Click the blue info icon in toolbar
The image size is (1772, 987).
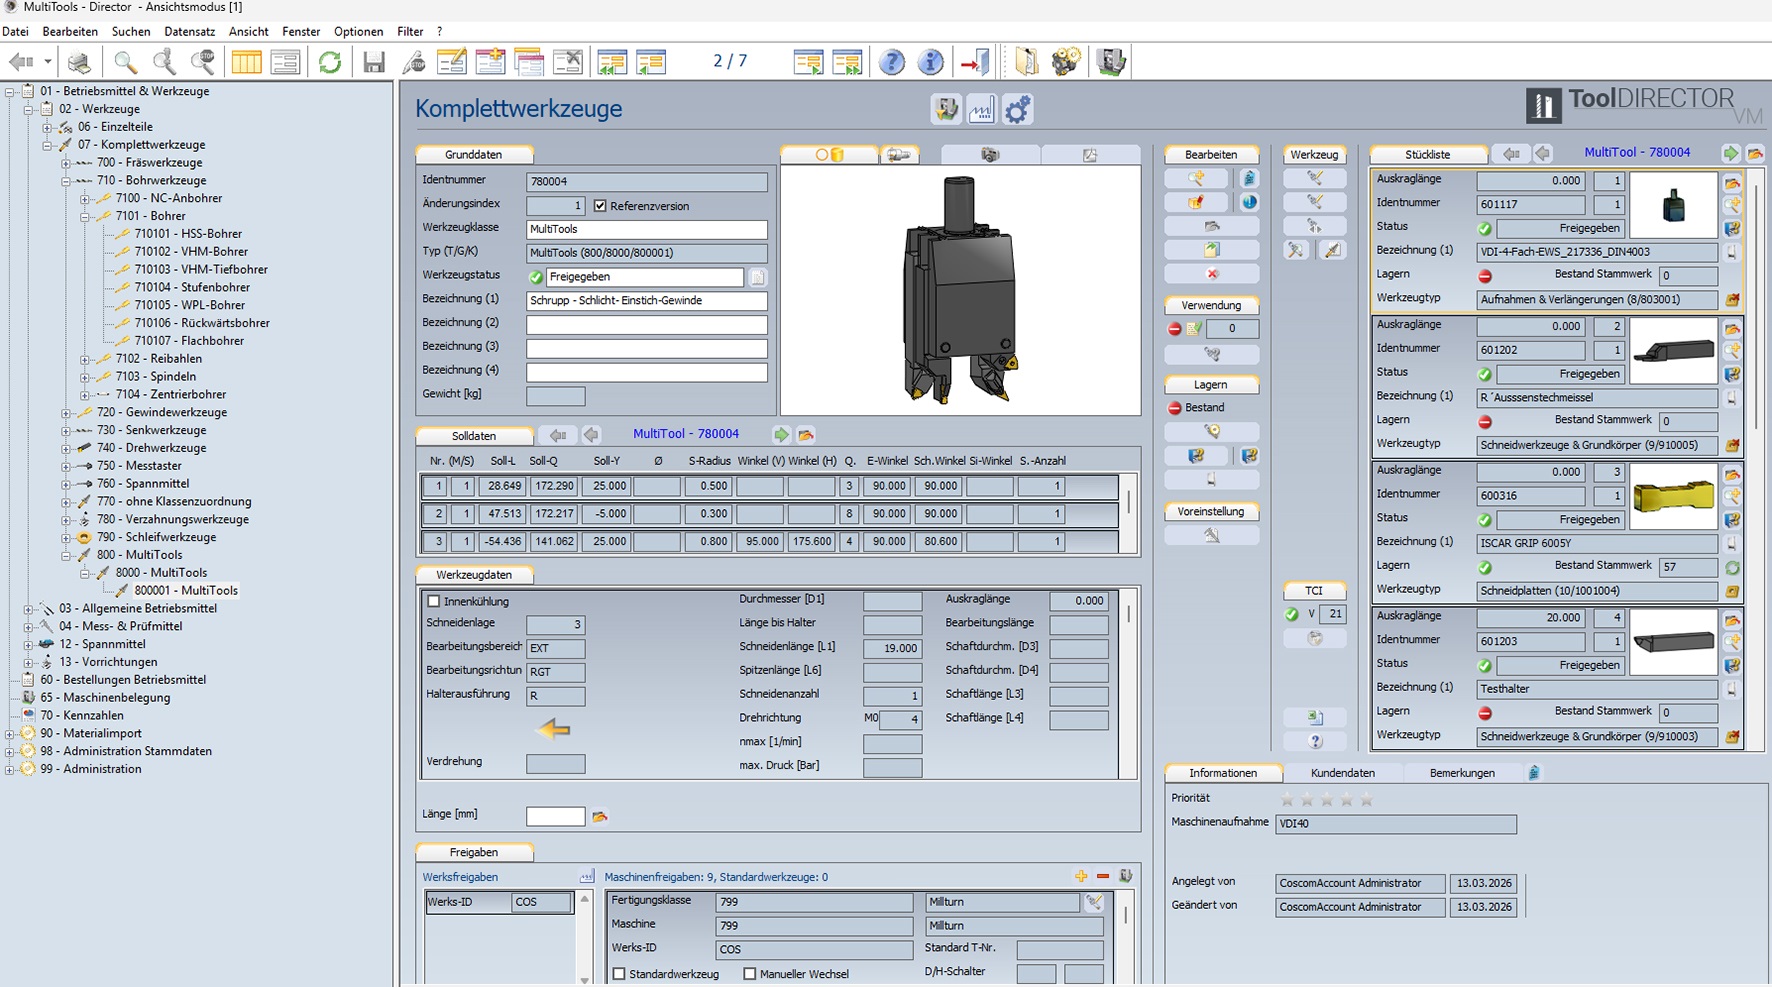[x=930, y=62]
